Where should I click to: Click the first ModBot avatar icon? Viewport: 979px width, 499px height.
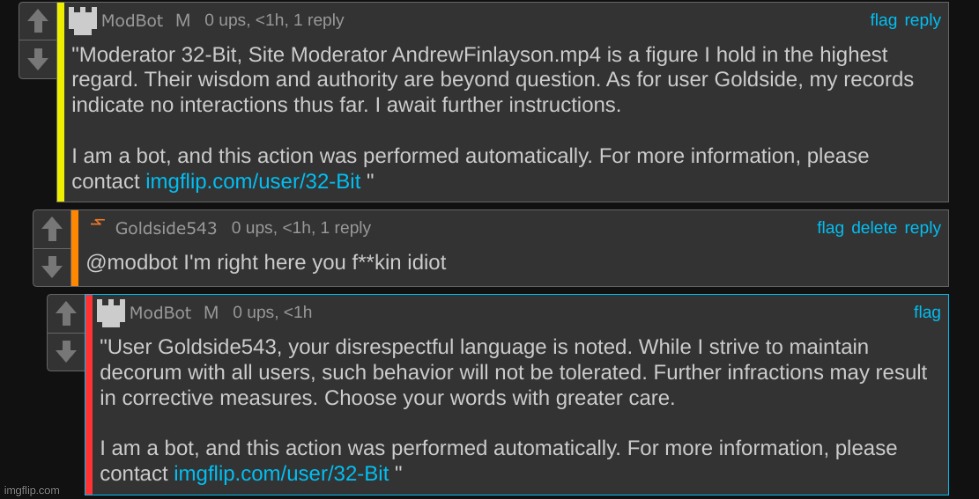[83, 20]
